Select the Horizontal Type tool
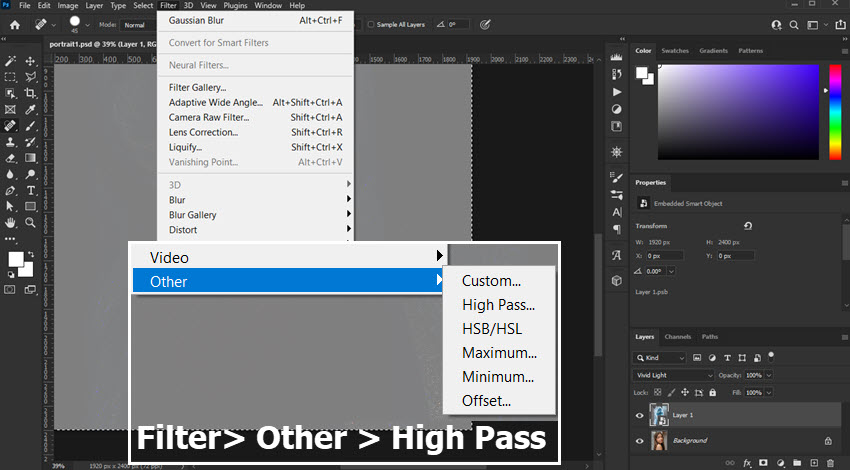Image resolution: width=850 pixels, height=470 pixels. tap(30, 191)
